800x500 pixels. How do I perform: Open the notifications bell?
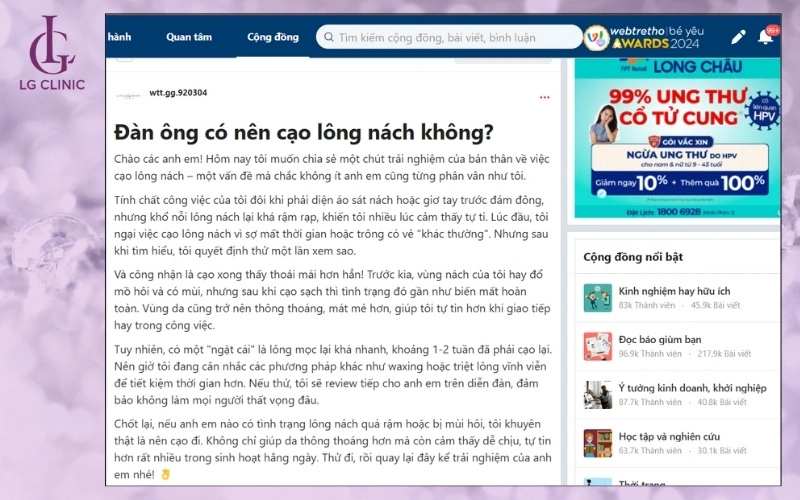click(765, 37)
